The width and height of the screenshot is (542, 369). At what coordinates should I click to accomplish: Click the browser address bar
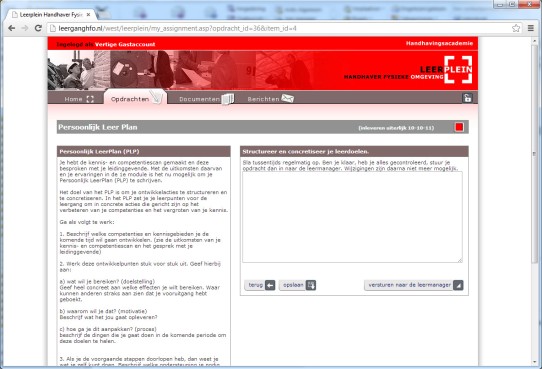click(x=280, y=28)
